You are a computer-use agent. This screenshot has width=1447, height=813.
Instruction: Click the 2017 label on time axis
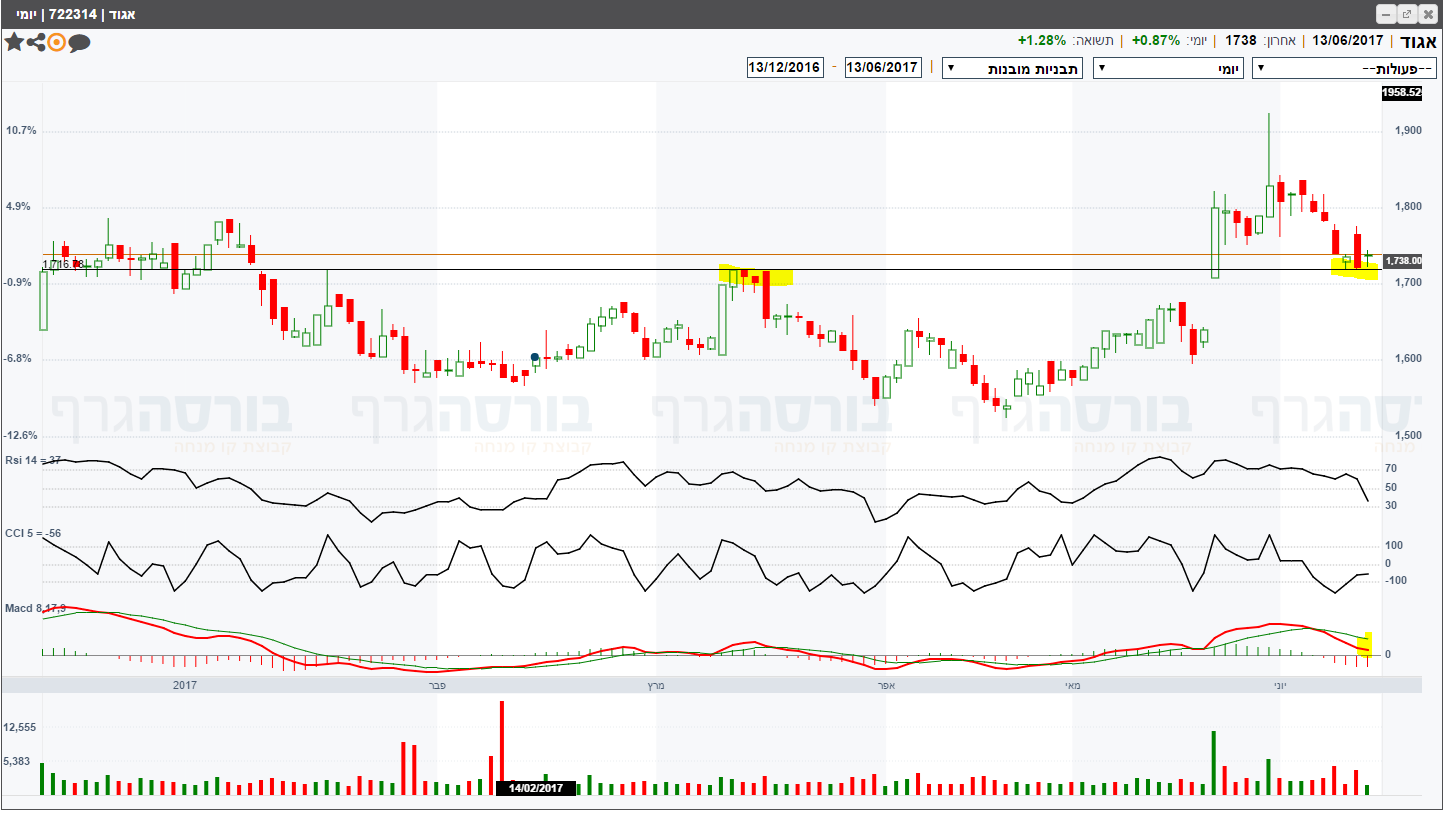(x=185, y=685)
